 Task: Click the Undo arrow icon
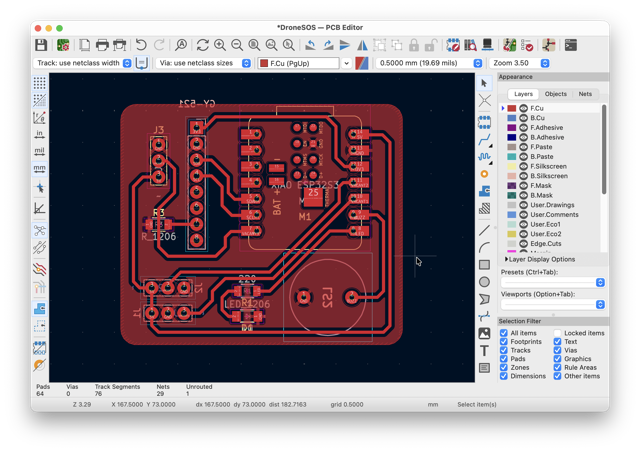pos(141,45)
